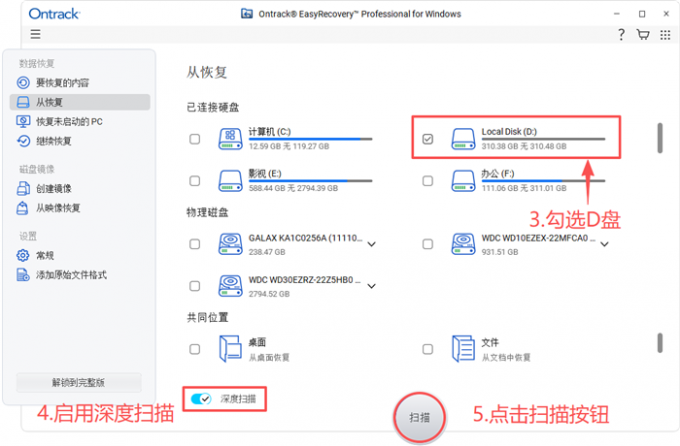The height and width of the screenshot is (446, 680).
Task: Click the 计算机 (C:) usage bar
Action: tap(311, 139)
